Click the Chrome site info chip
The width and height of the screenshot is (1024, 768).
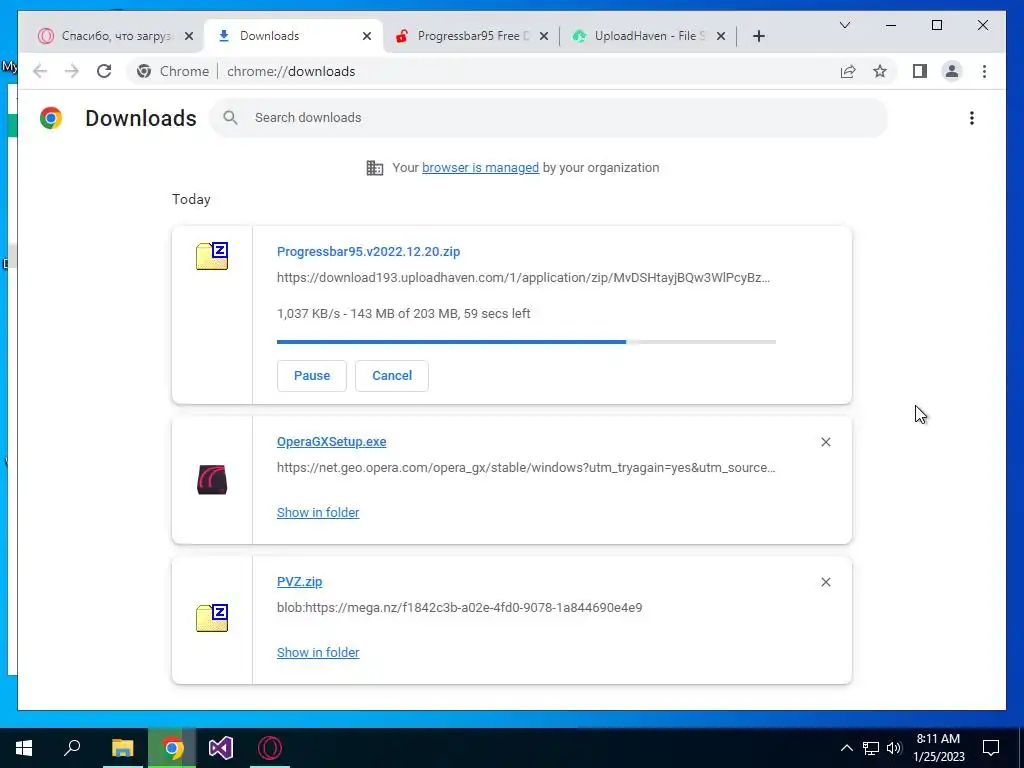pos(174,71)
